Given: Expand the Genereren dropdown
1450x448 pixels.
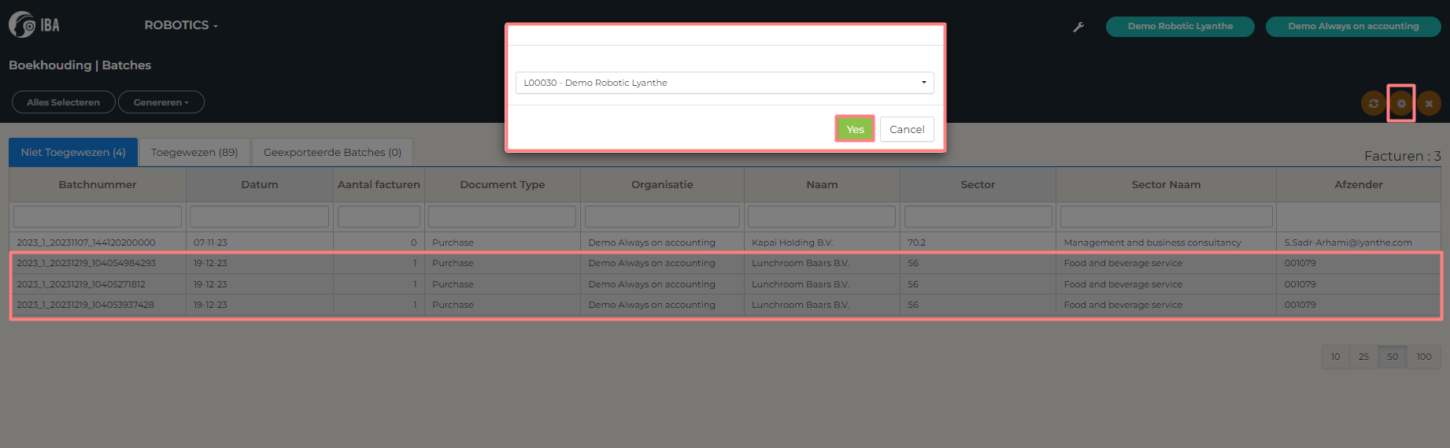Looking at the screenshot, I should tap(161, 102).
